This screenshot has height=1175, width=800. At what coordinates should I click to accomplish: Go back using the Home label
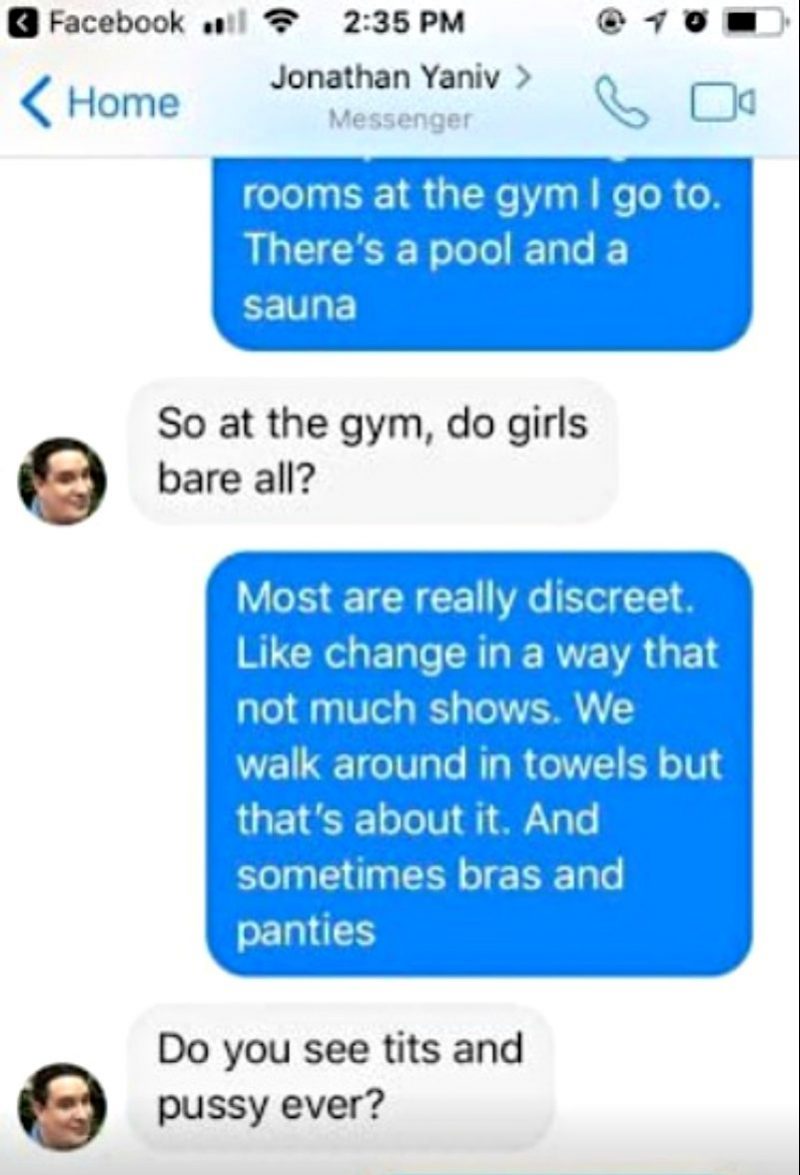coord(124,103)
